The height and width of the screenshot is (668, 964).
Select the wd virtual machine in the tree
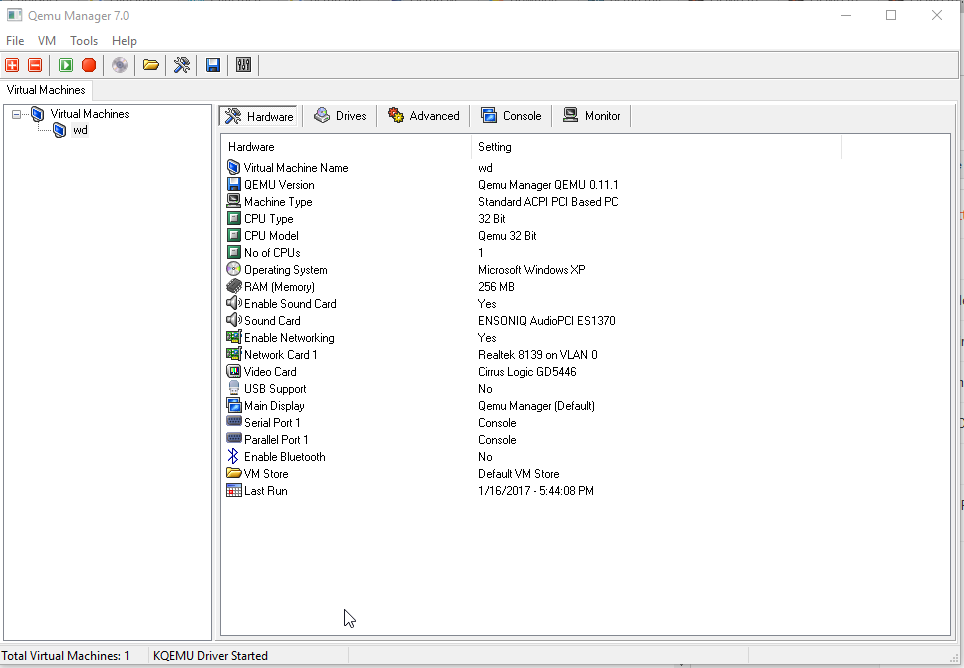[x=80, y=129]
